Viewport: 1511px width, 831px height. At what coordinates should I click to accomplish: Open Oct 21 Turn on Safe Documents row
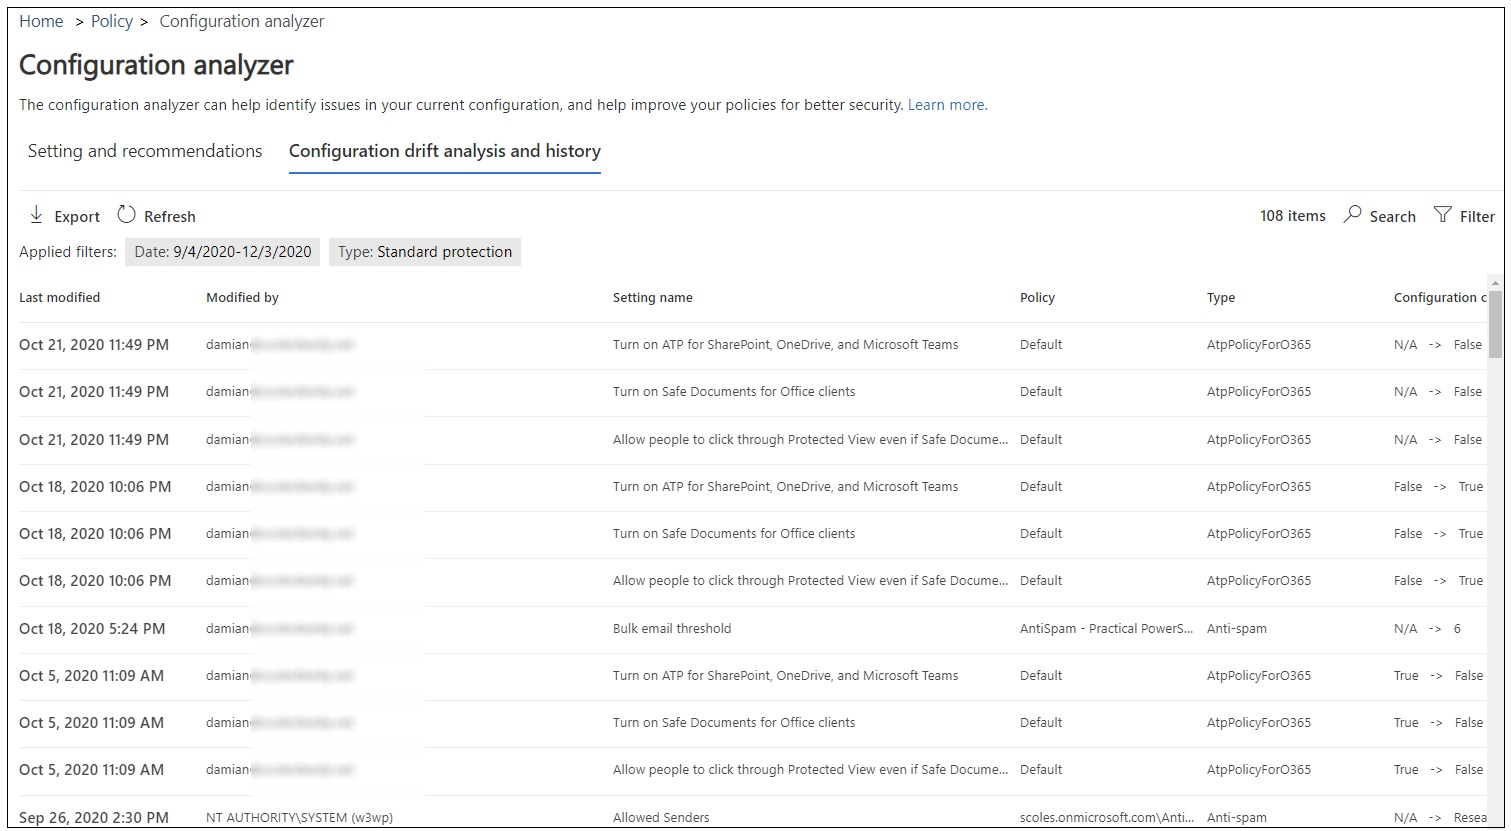tap(733, 392)
